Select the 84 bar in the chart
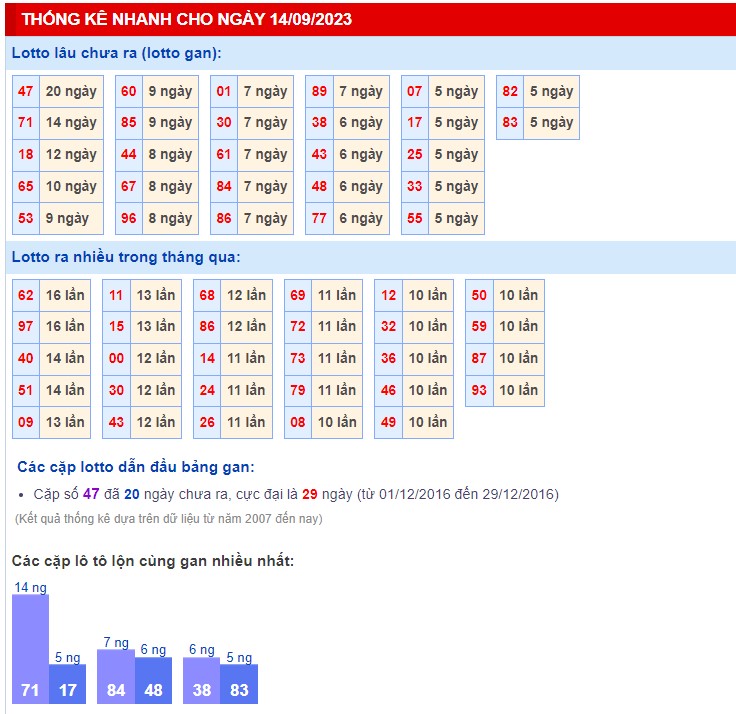 [x=116, y=677]
